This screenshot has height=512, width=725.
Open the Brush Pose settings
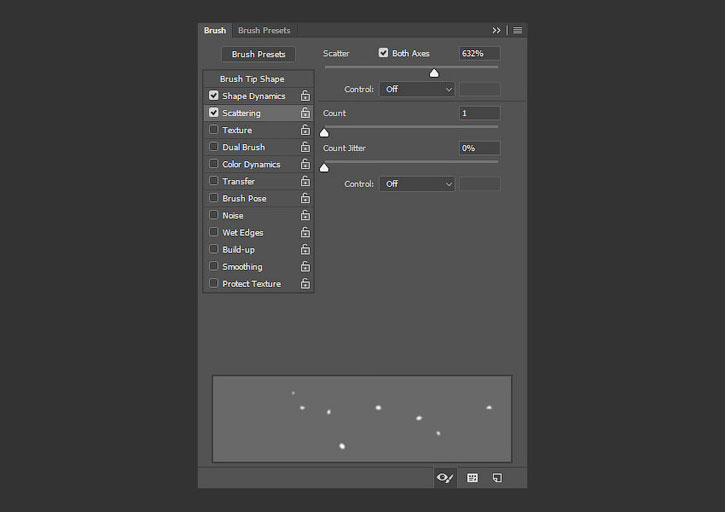coord(244,199)
